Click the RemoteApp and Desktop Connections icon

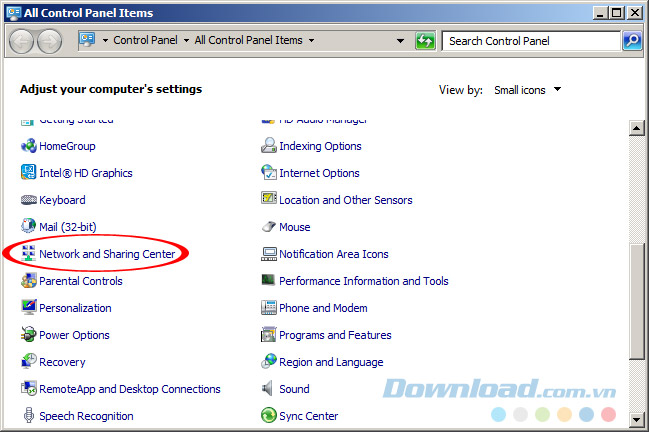coord(29,388)
